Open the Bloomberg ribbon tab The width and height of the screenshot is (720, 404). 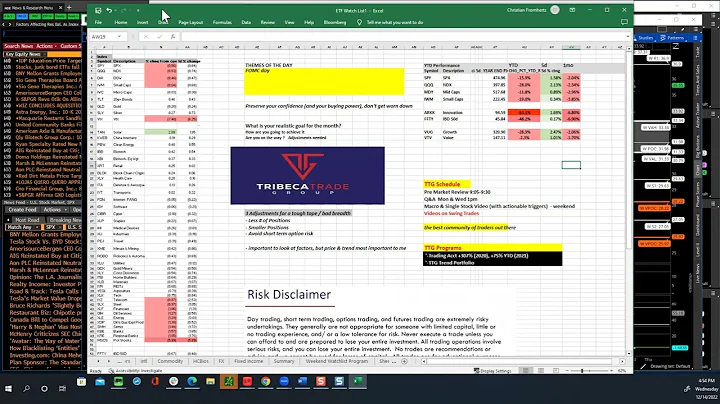[x=335, y=22]
